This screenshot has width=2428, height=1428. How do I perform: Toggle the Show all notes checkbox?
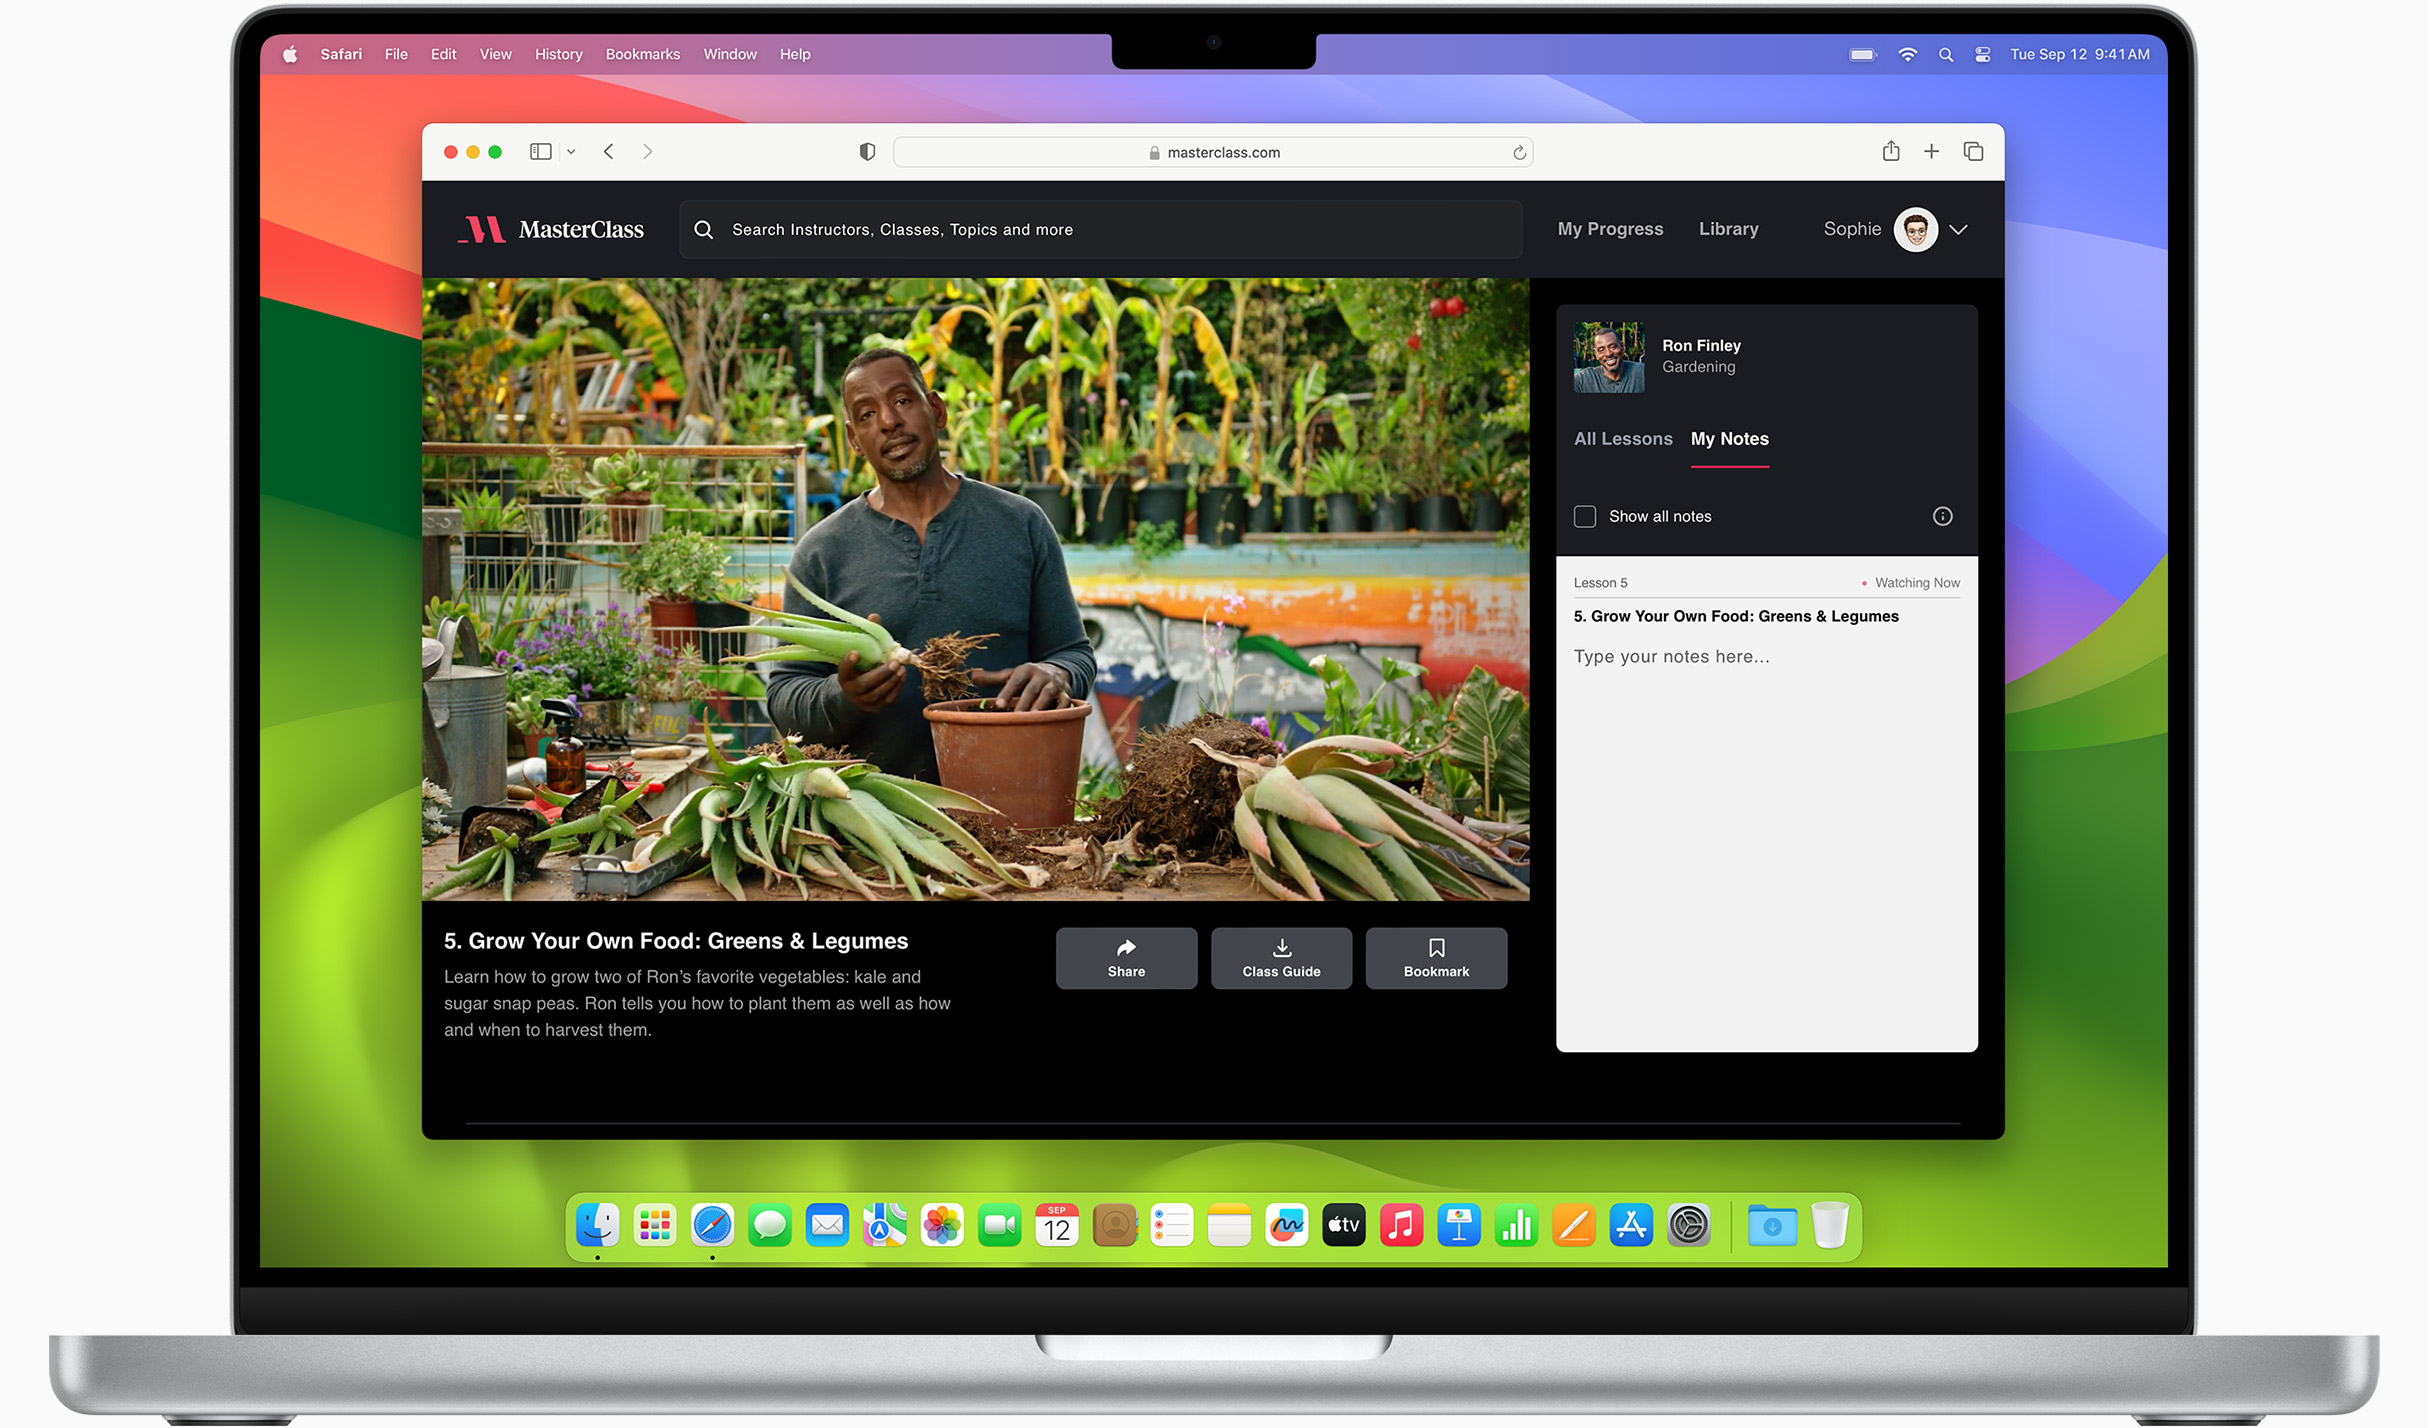(1582, 515)
